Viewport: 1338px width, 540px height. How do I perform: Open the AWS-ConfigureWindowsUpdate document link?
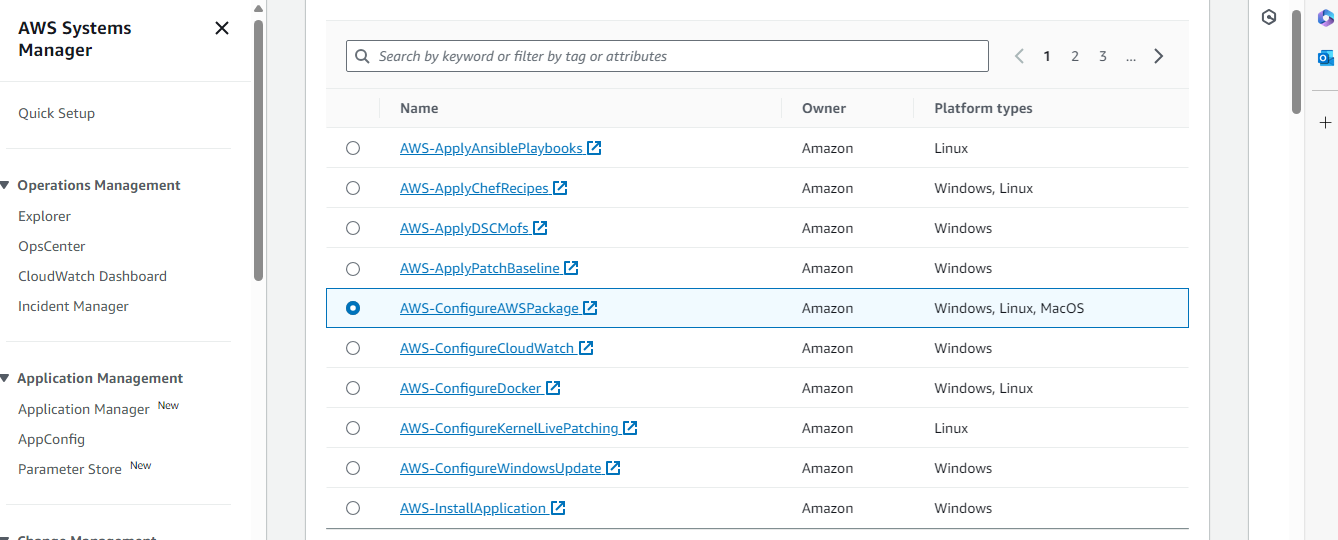point(501,468)
